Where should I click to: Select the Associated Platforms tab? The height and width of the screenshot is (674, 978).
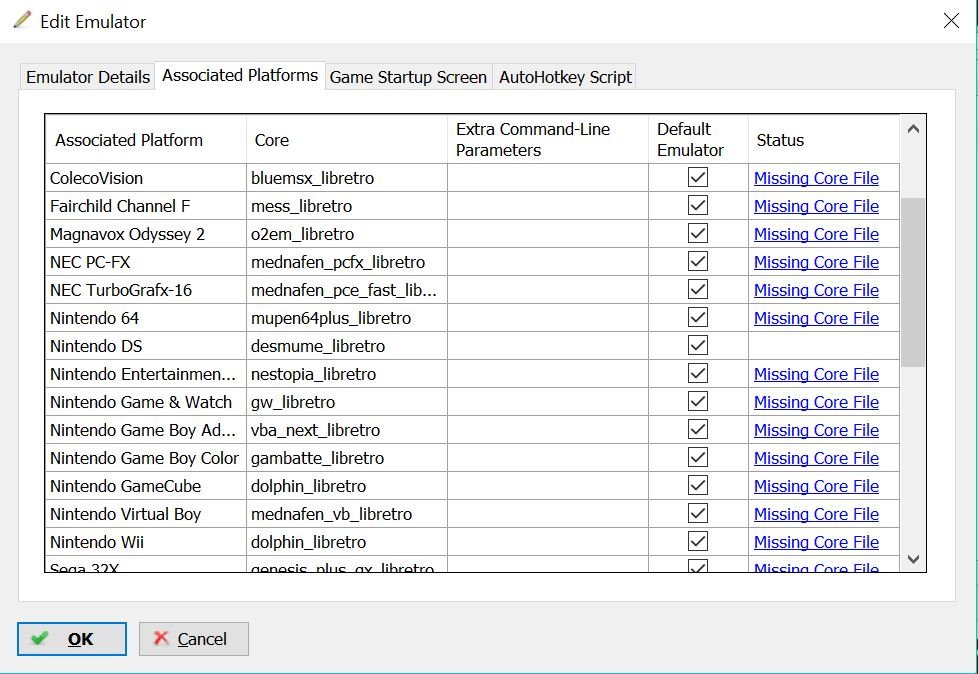240,75
